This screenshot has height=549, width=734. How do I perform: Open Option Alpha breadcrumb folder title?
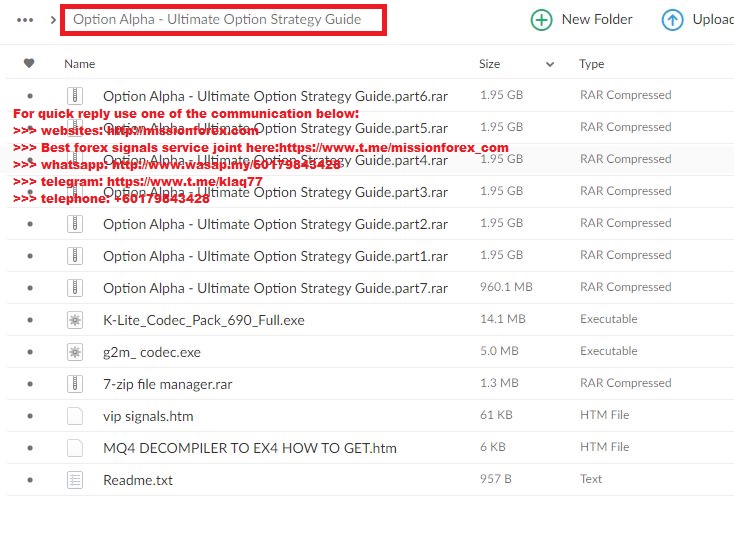(217, 19)
